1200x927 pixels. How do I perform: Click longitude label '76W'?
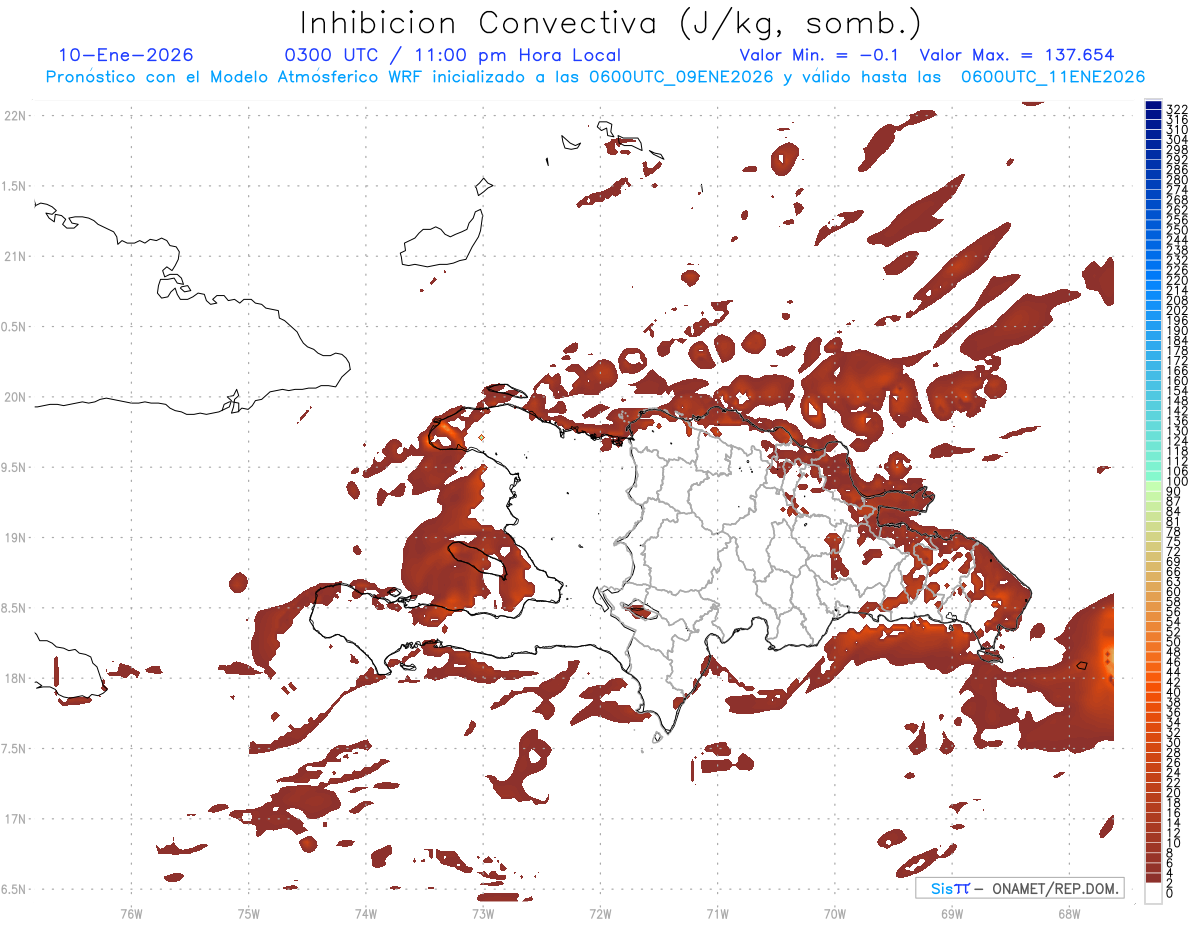click(x=132, y=912)
